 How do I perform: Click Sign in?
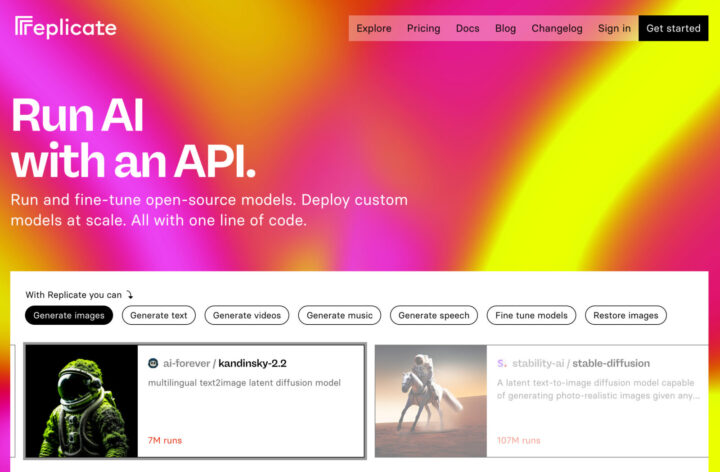click(x=614, y=28)
